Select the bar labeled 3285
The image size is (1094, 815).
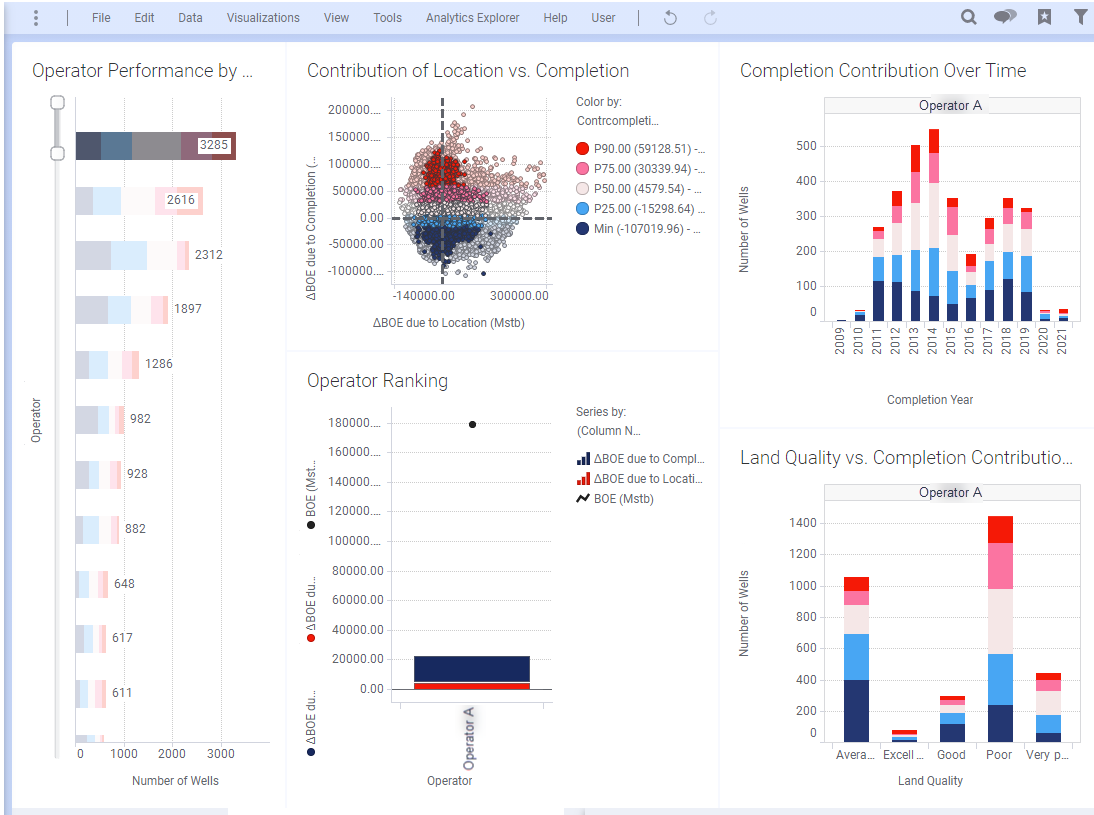coord(155,146)
